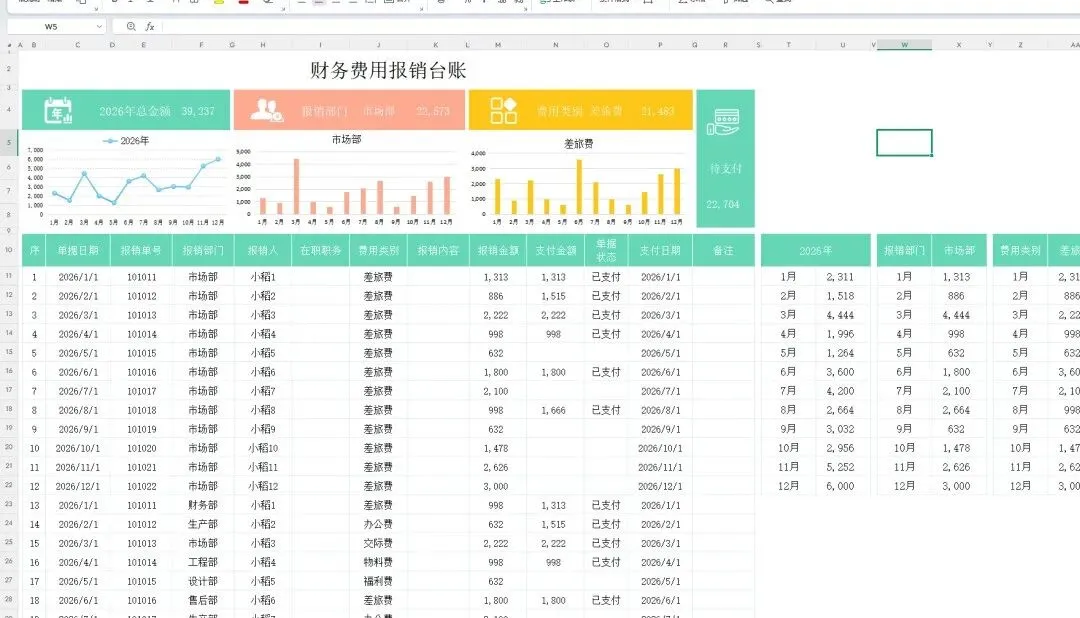The height and width of the screenshot is (618, 1080).
Task: Click the 2026年 summary table header
Action: (816, 251)
